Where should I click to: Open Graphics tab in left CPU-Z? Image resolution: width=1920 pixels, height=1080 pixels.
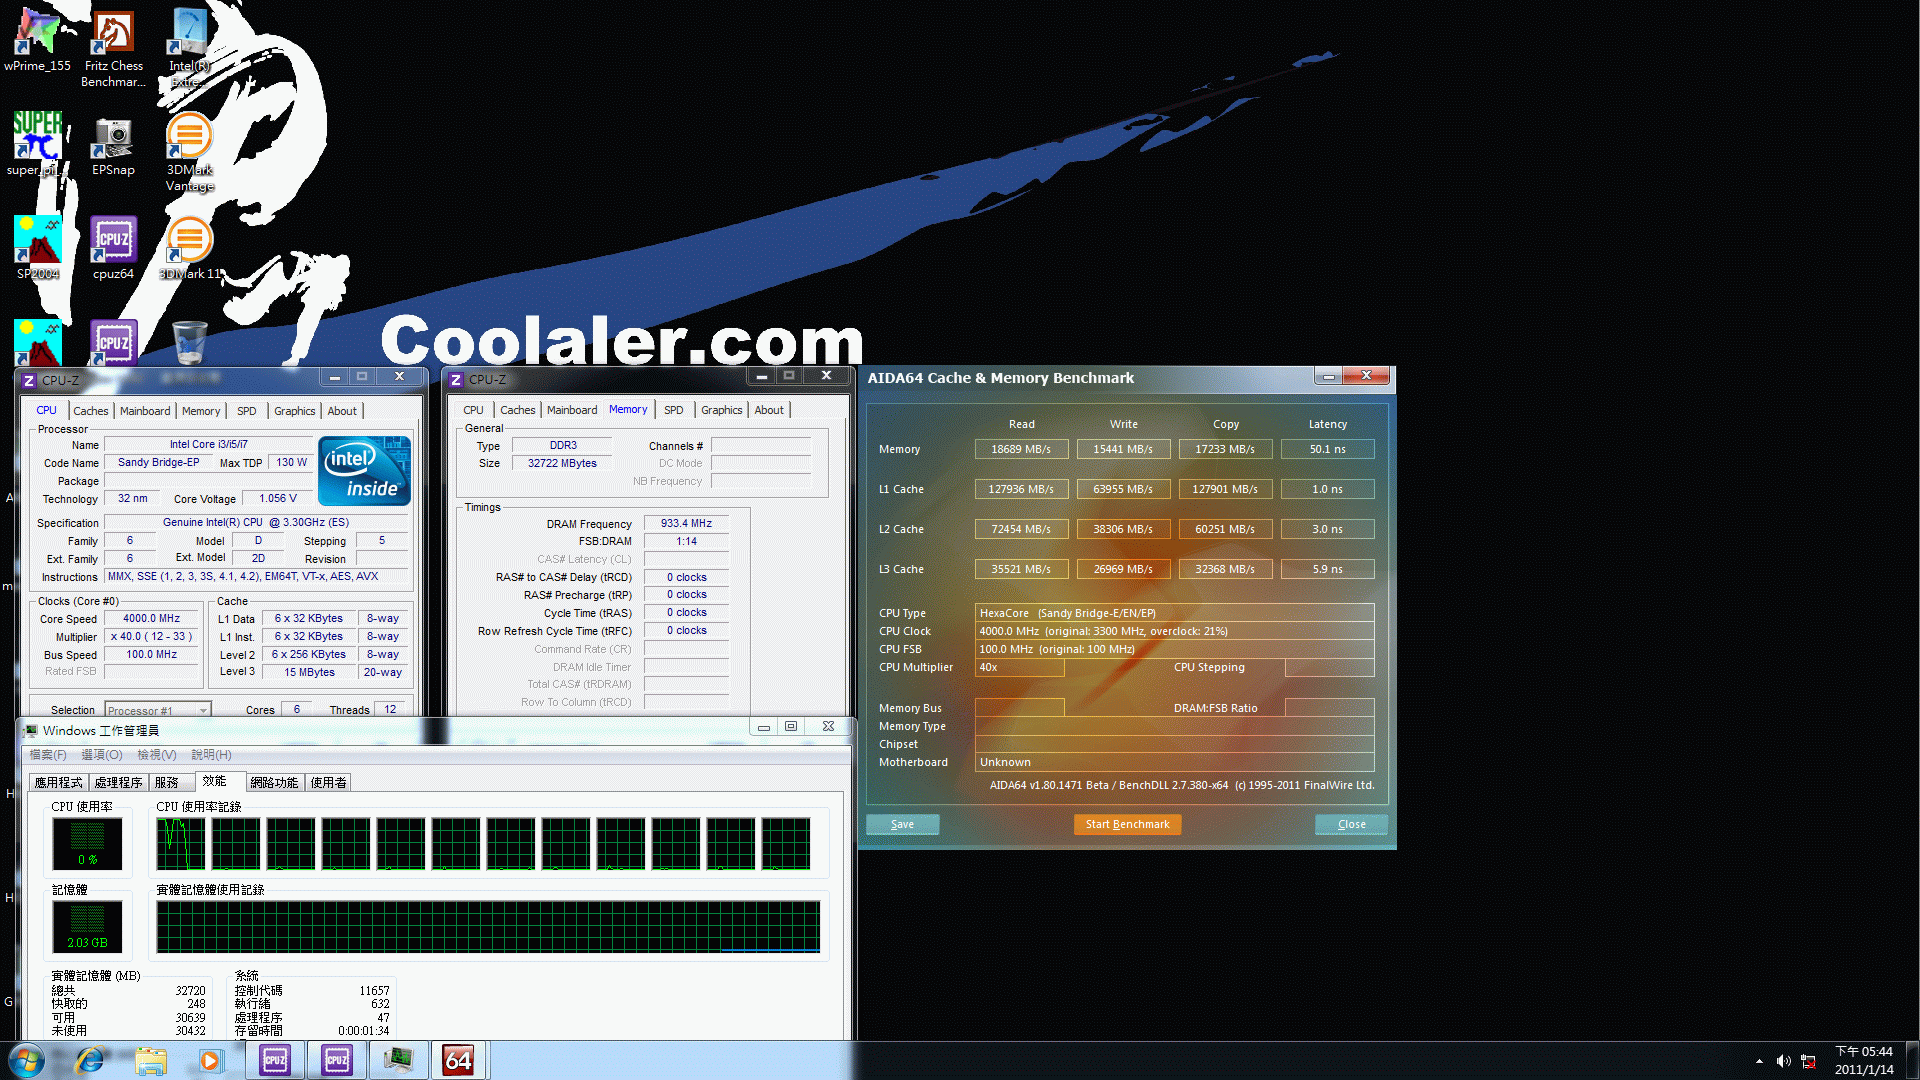294,411
